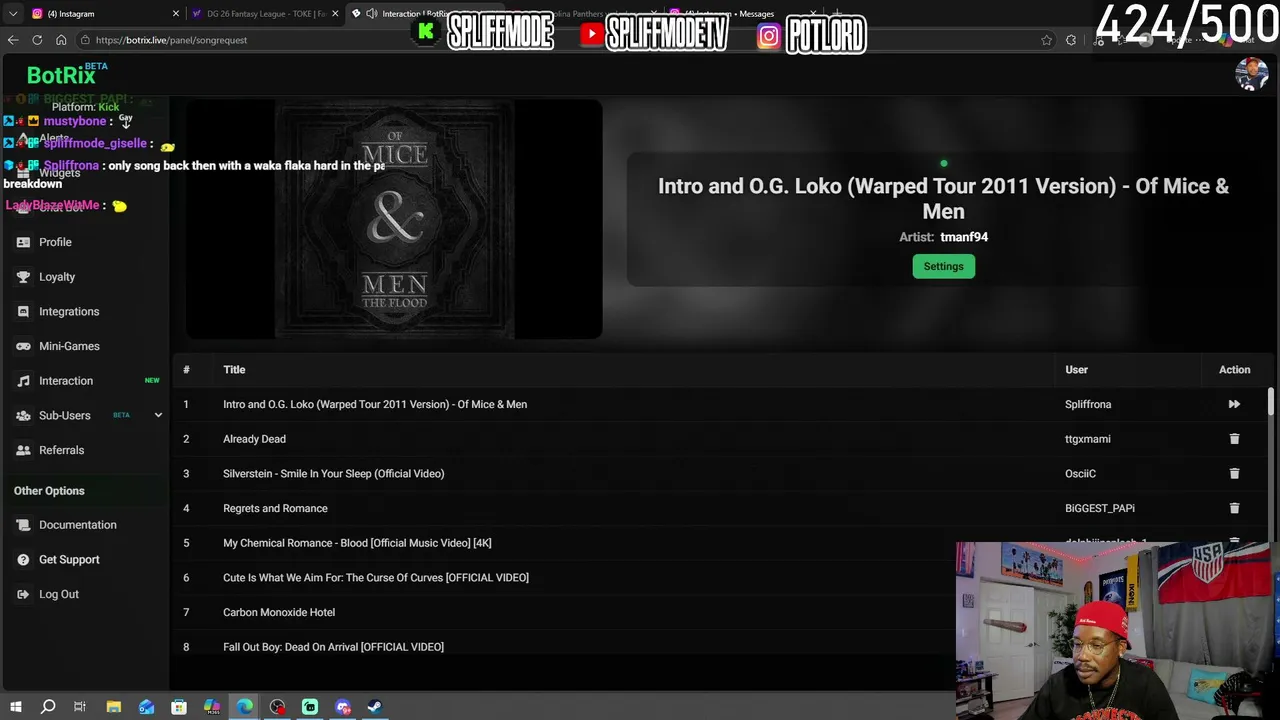Open the Windows Start menu

pos(15,707)
